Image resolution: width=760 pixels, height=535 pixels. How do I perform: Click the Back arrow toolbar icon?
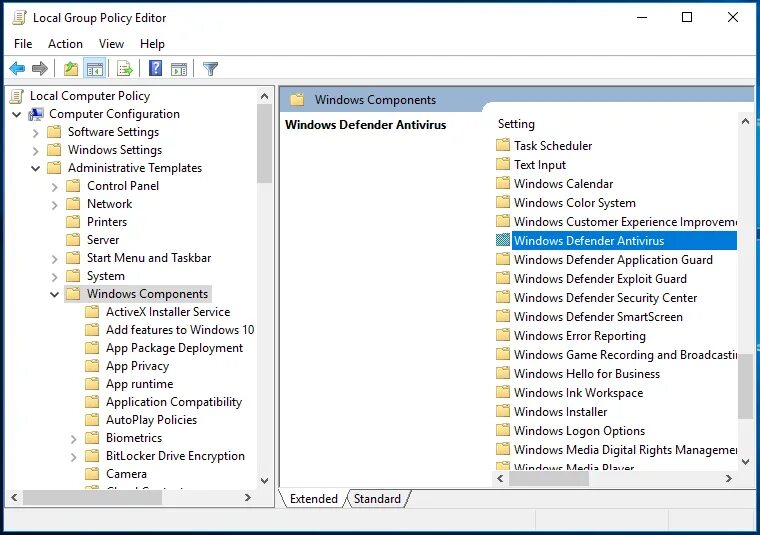click(x=17, y=69)
